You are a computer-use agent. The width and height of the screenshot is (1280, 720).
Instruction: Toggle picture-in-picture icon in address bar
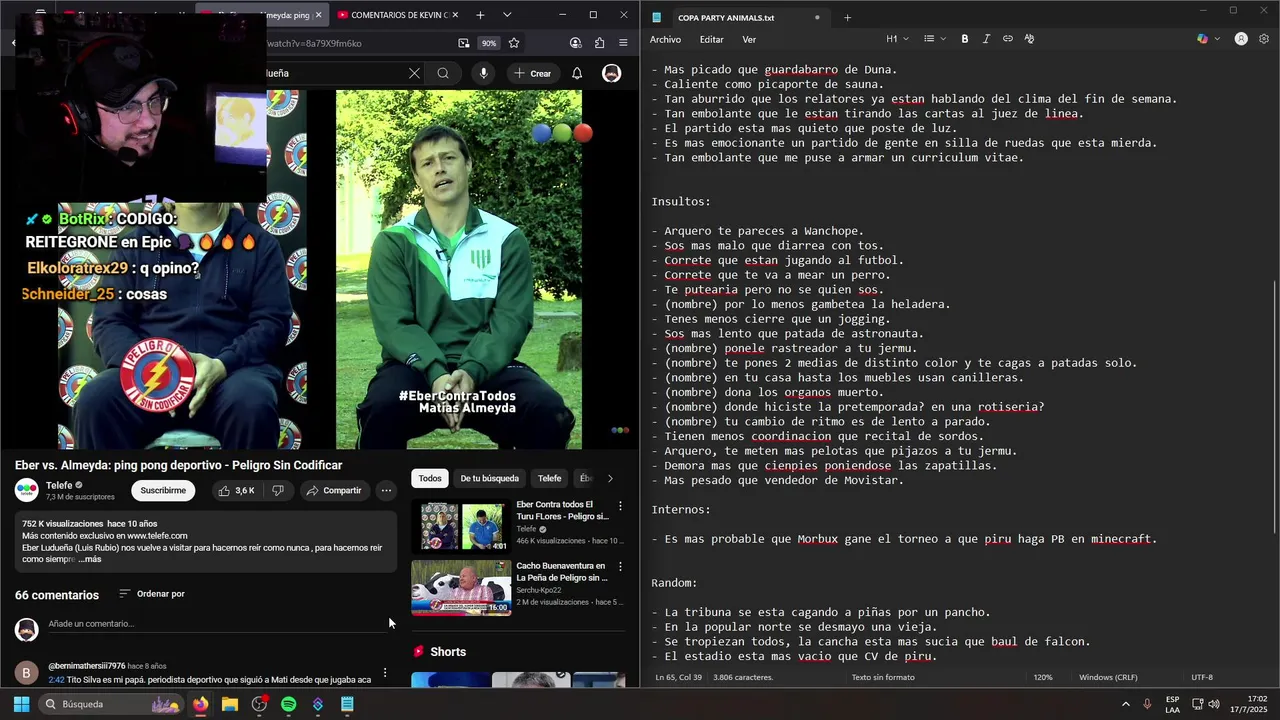(x=464, y=43)
